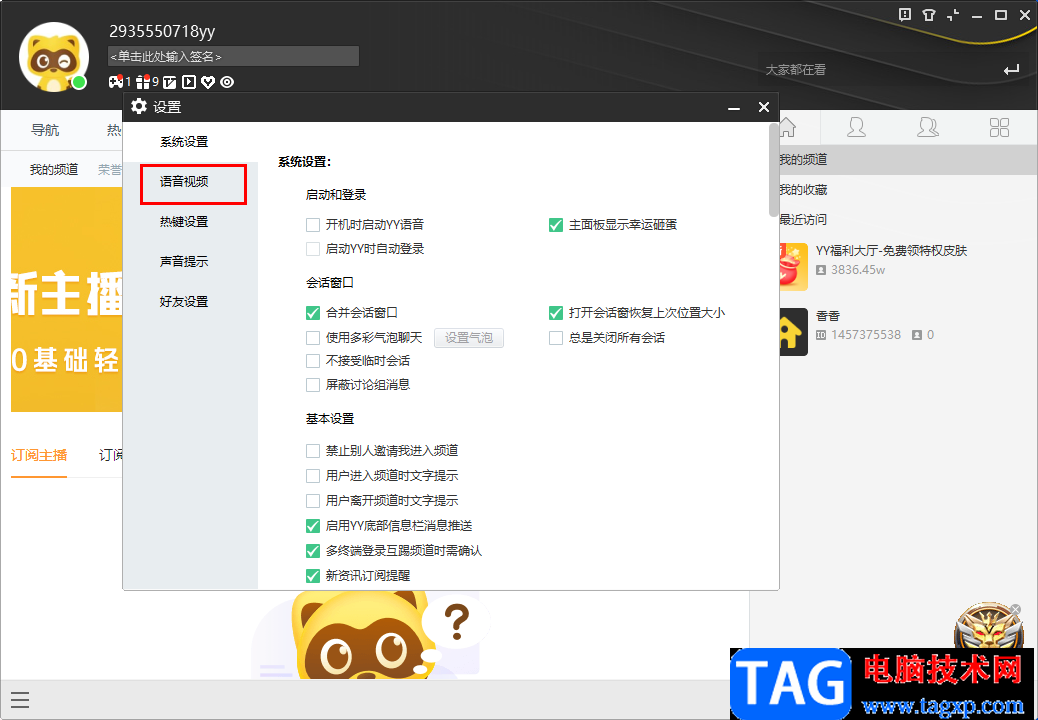Screen dimensions: 1038x720
Task: Check 用户离开频道时文字提示
Action: [x=313, y=501]
